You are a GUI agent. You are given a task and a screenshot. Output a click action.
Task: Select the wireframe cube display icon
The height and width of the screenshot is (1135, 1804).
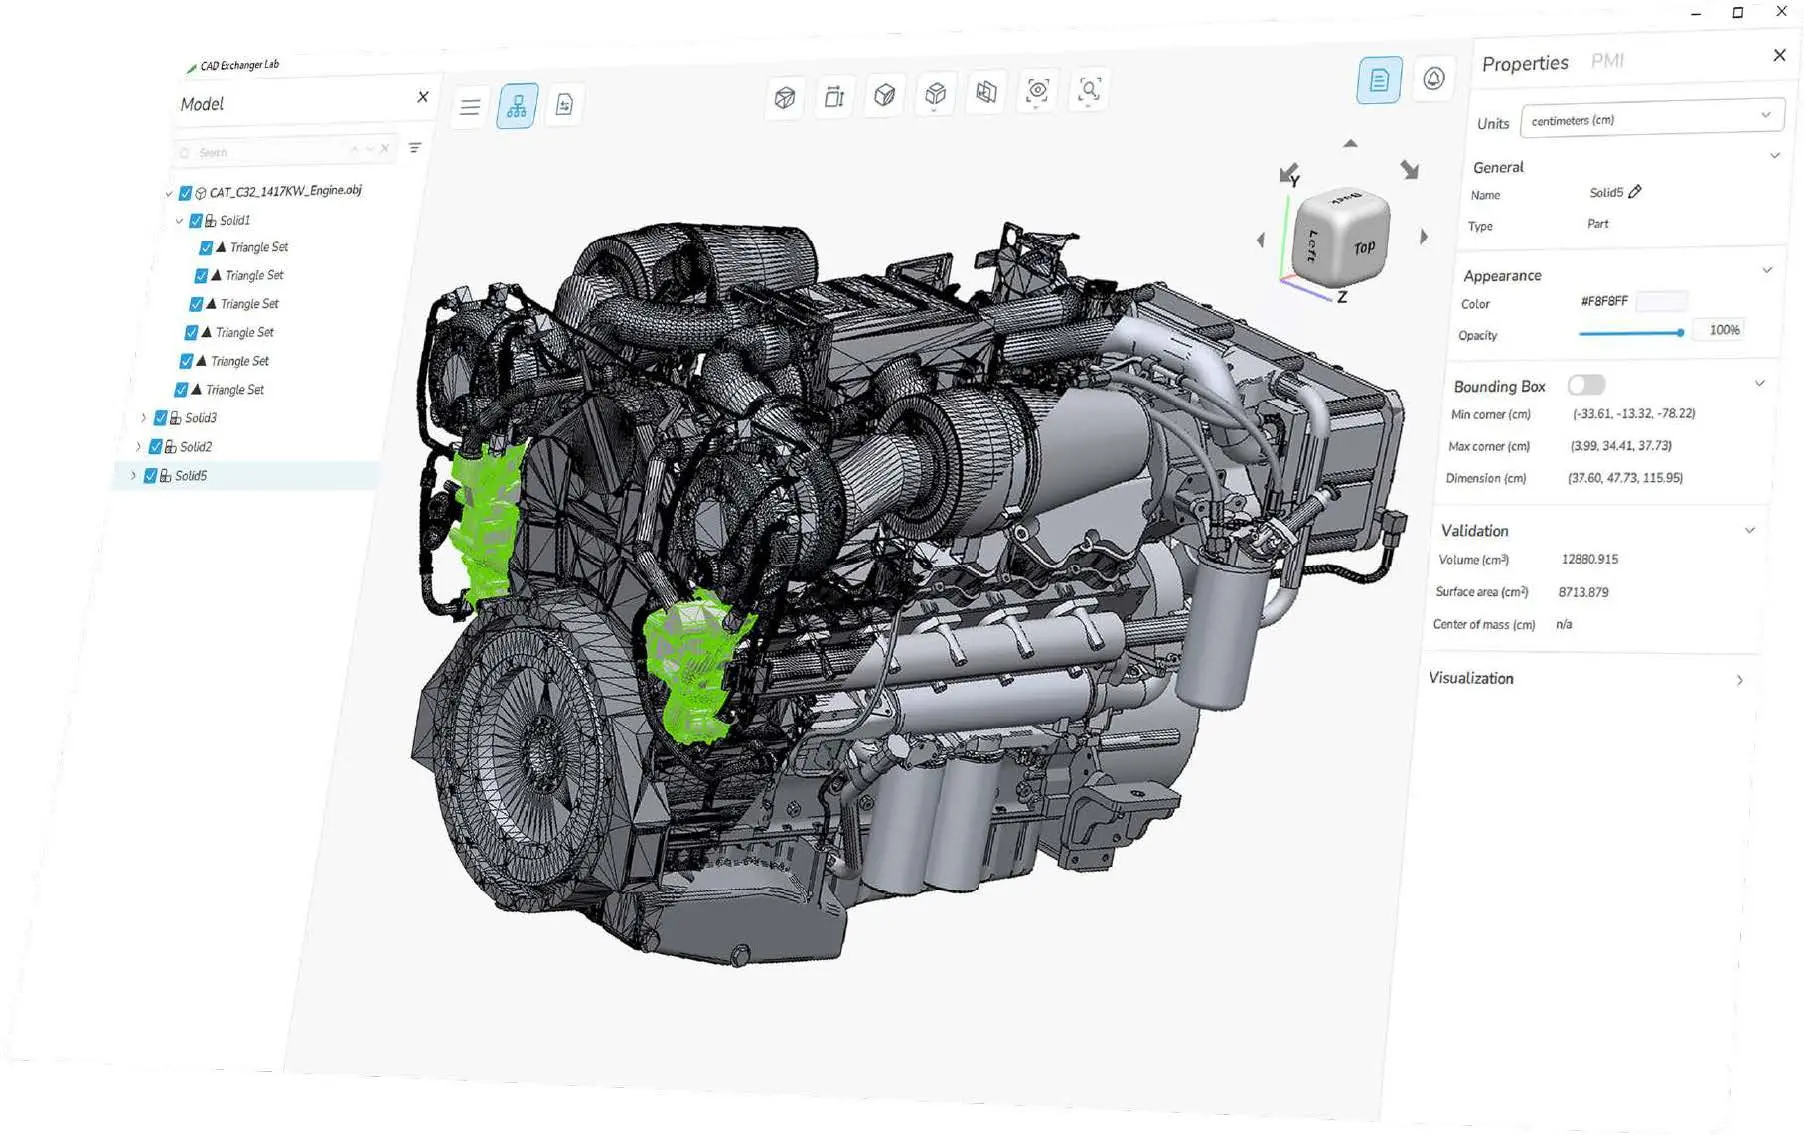[x=785, y=97]
